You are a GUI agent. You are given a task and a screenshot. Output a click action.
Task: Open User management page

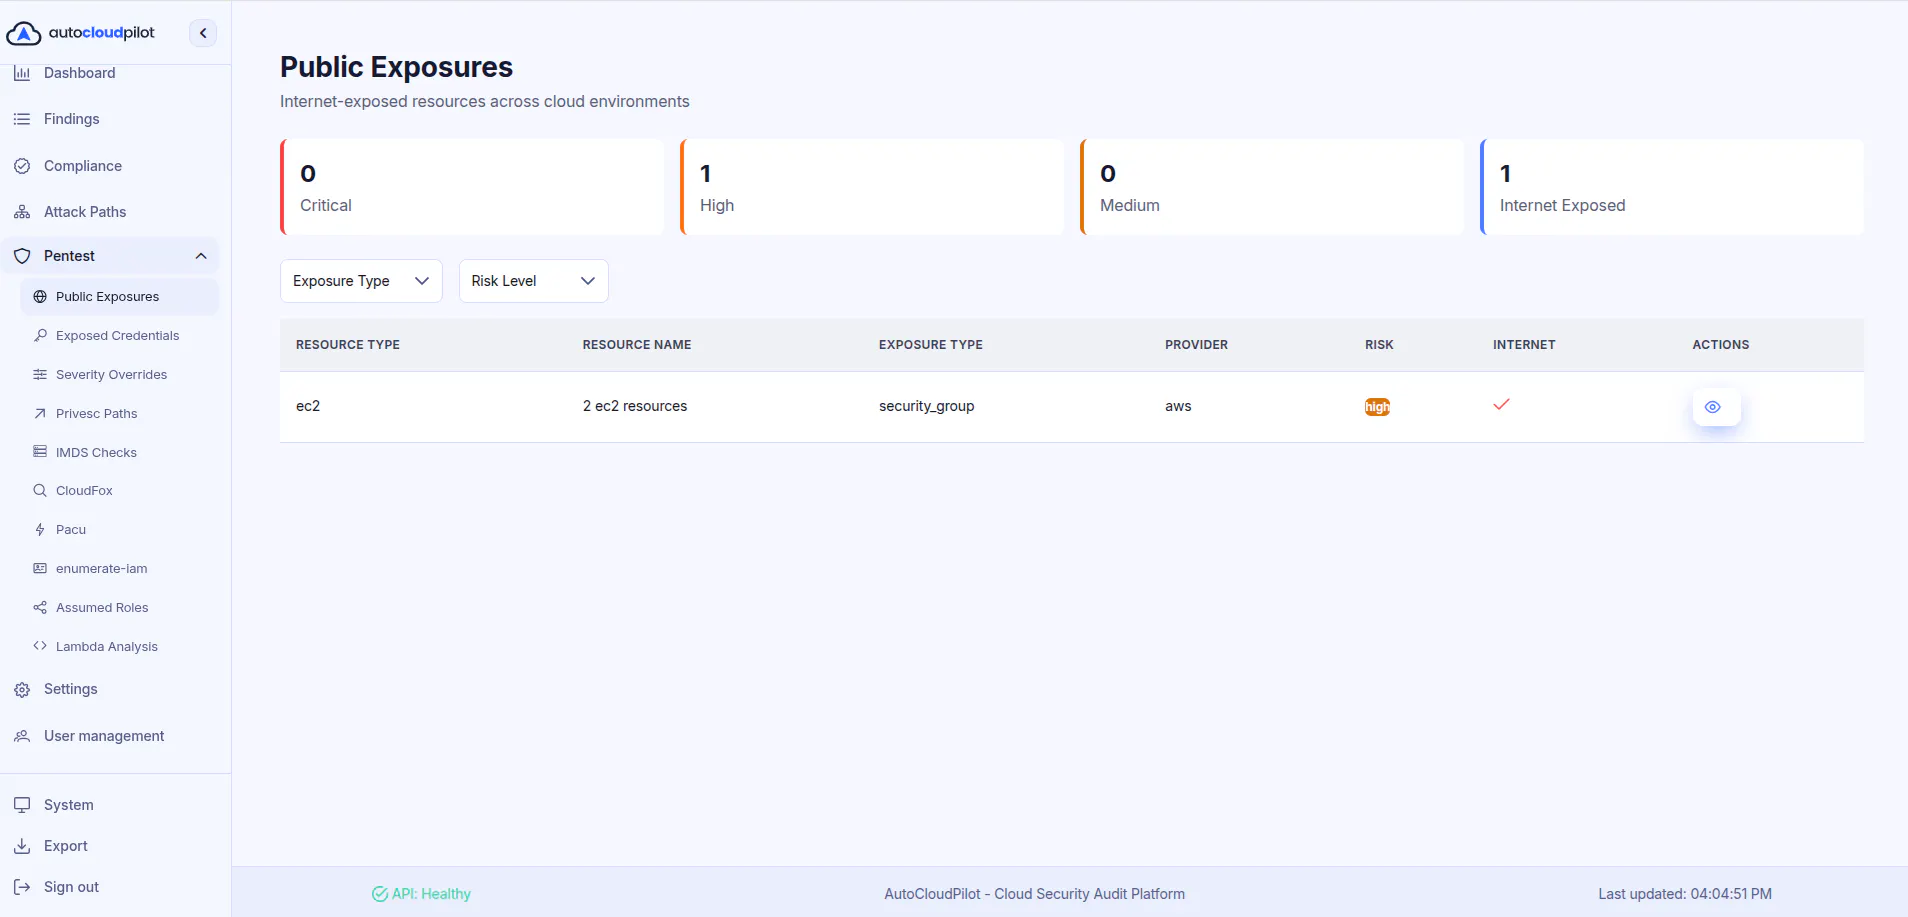[x=104, y=736]
